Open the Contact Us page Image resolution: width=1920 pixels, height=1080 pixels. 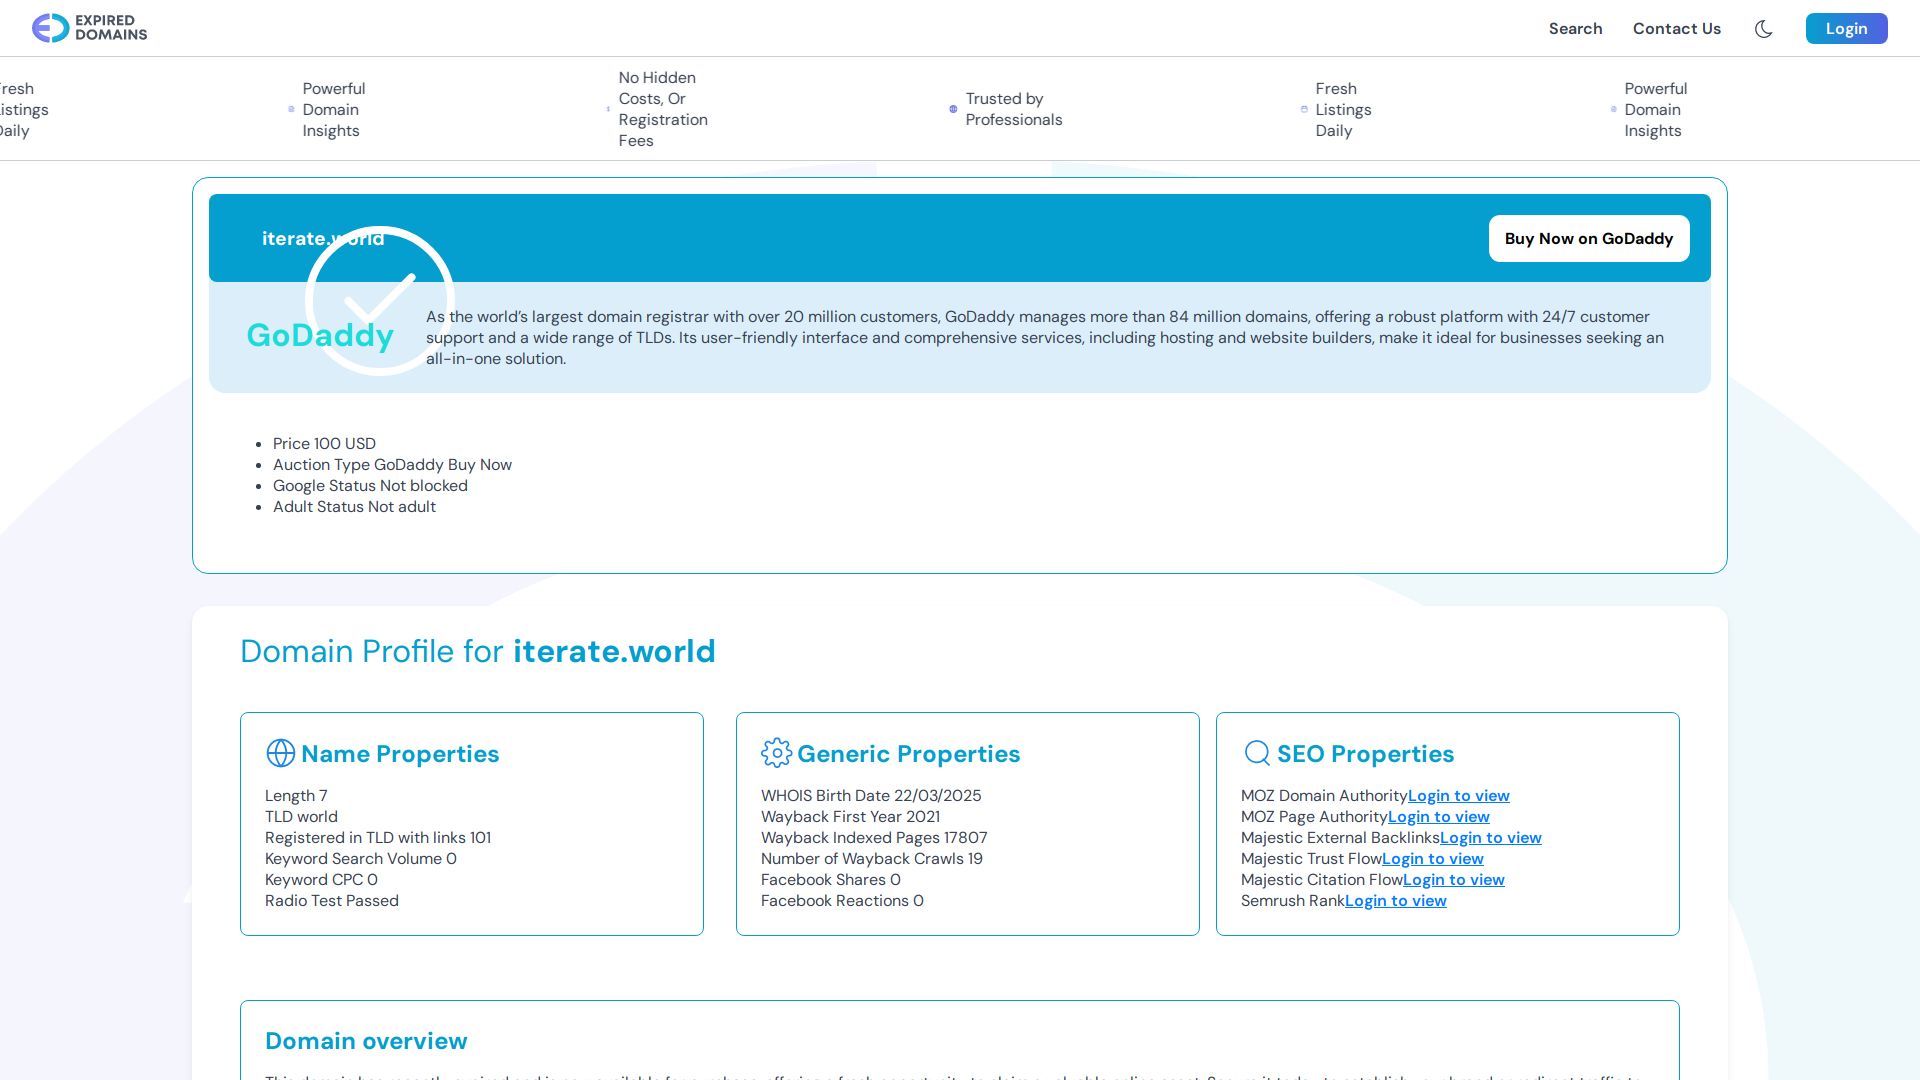pyautogui.click(x=1676, y=28)
